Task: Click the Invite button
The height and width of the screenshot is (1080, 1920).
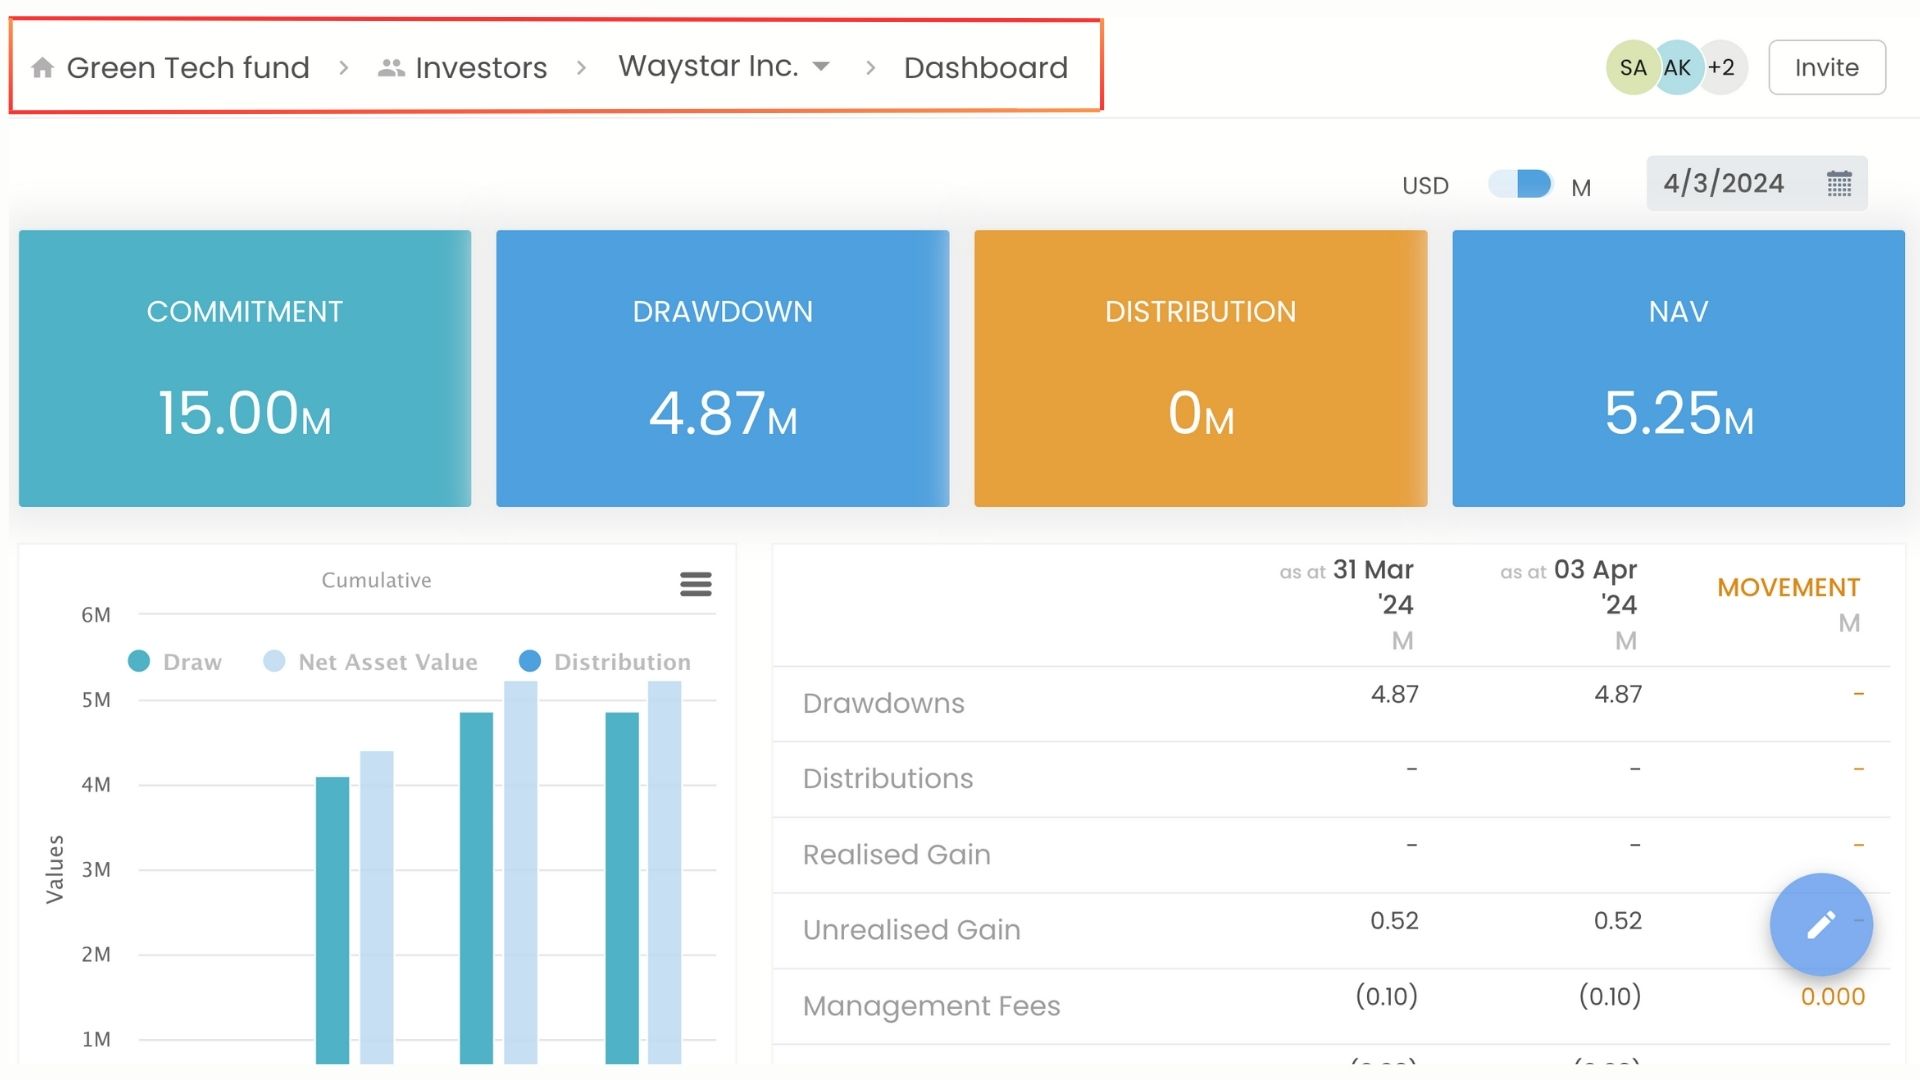Action: click(x=1827, y=68)
